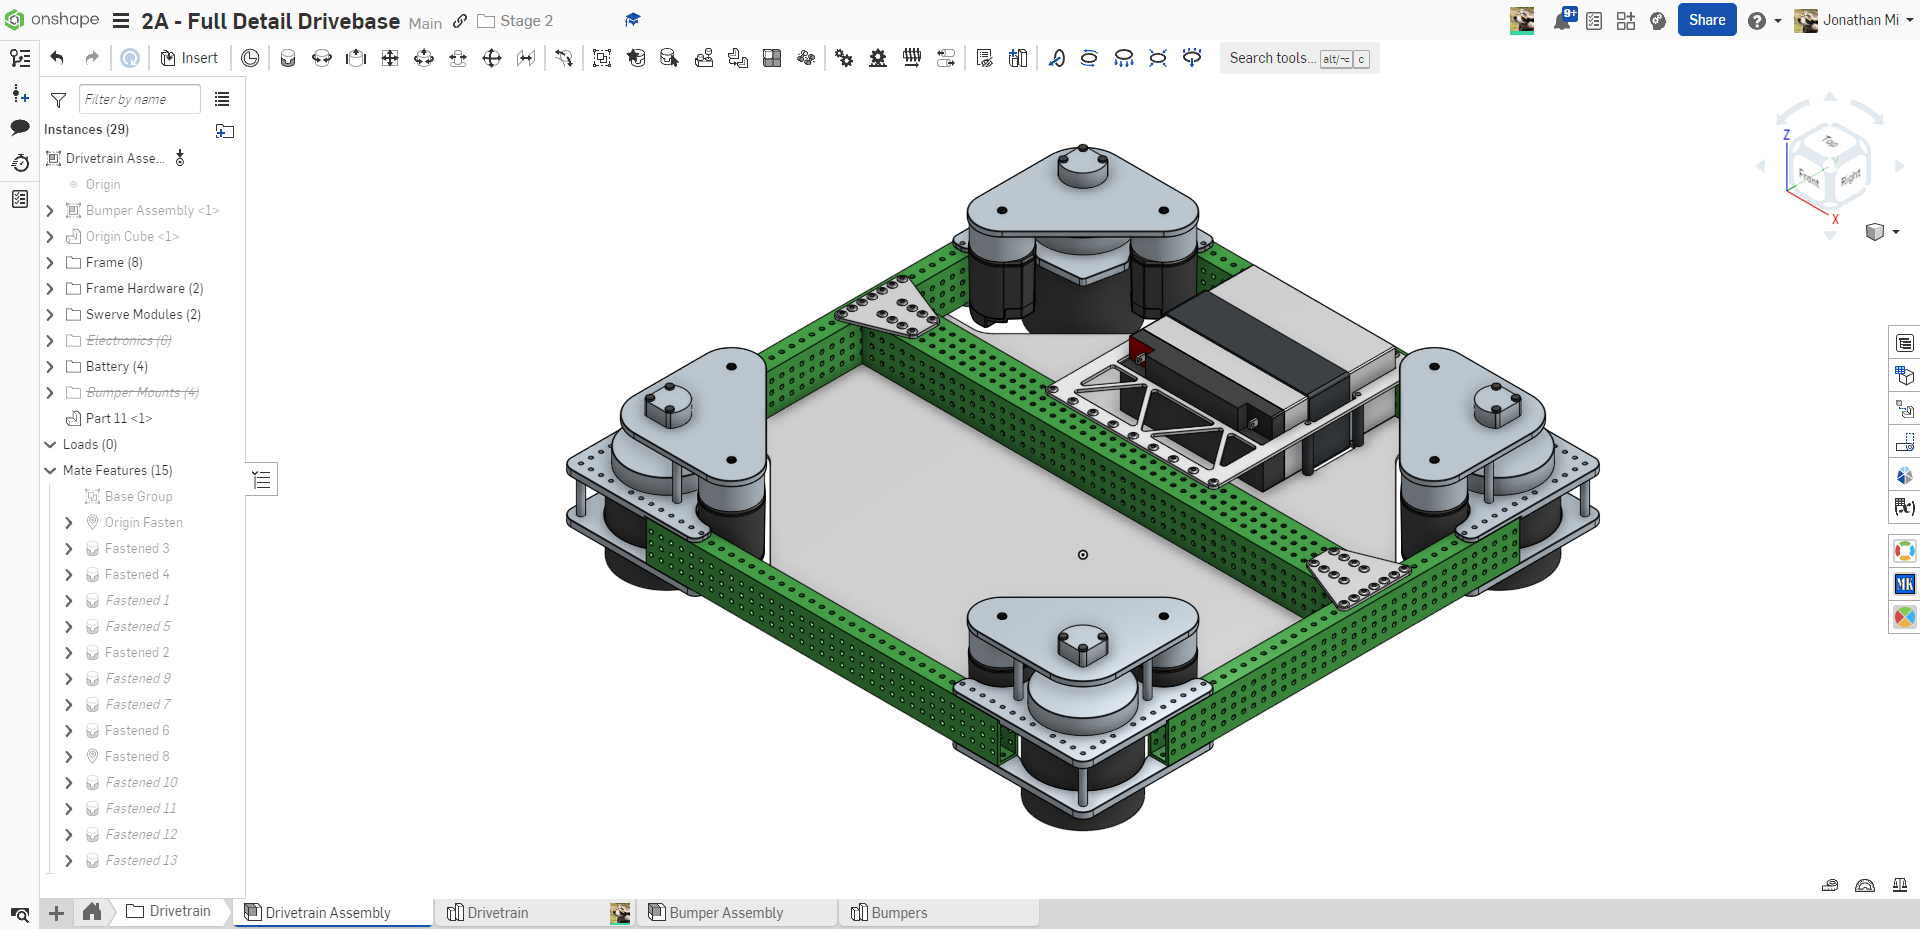Open the comments speech bubble panel
This screenshot has height=929, width=1920.
[x=20, y=128]
